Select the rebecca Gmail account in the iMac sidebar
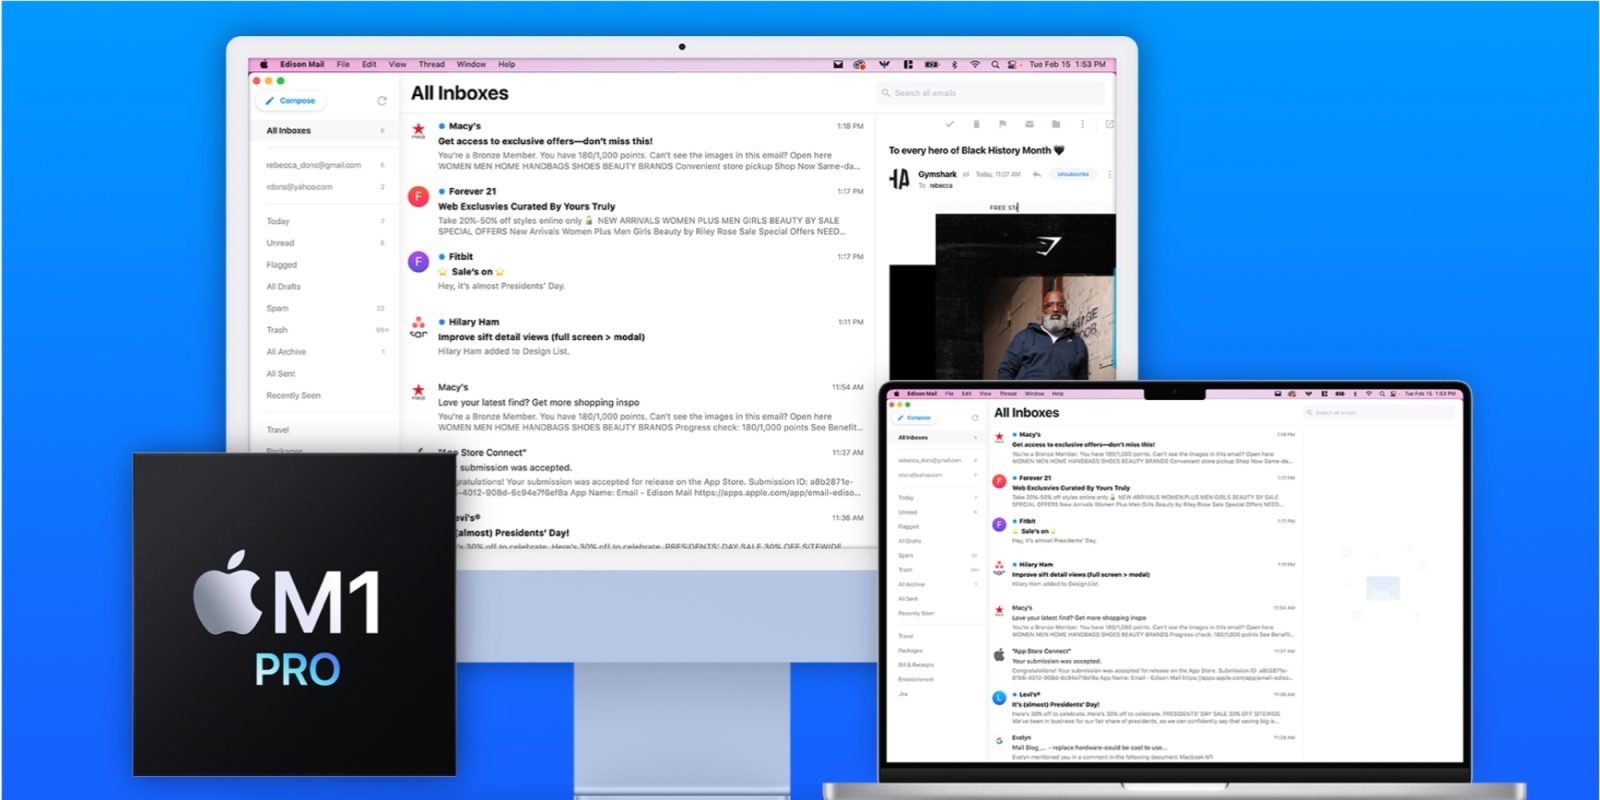This screenshot has height=800, width=1600. [313, 165]
